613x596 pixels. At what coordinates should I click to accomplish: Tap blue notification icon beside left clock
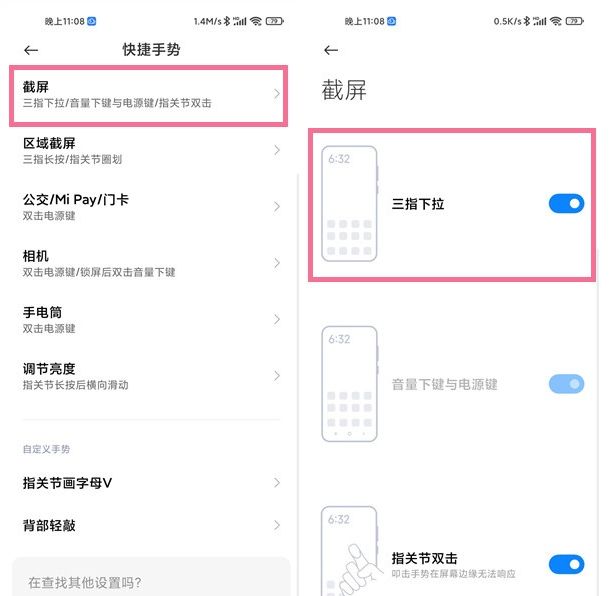click(91, 21)
